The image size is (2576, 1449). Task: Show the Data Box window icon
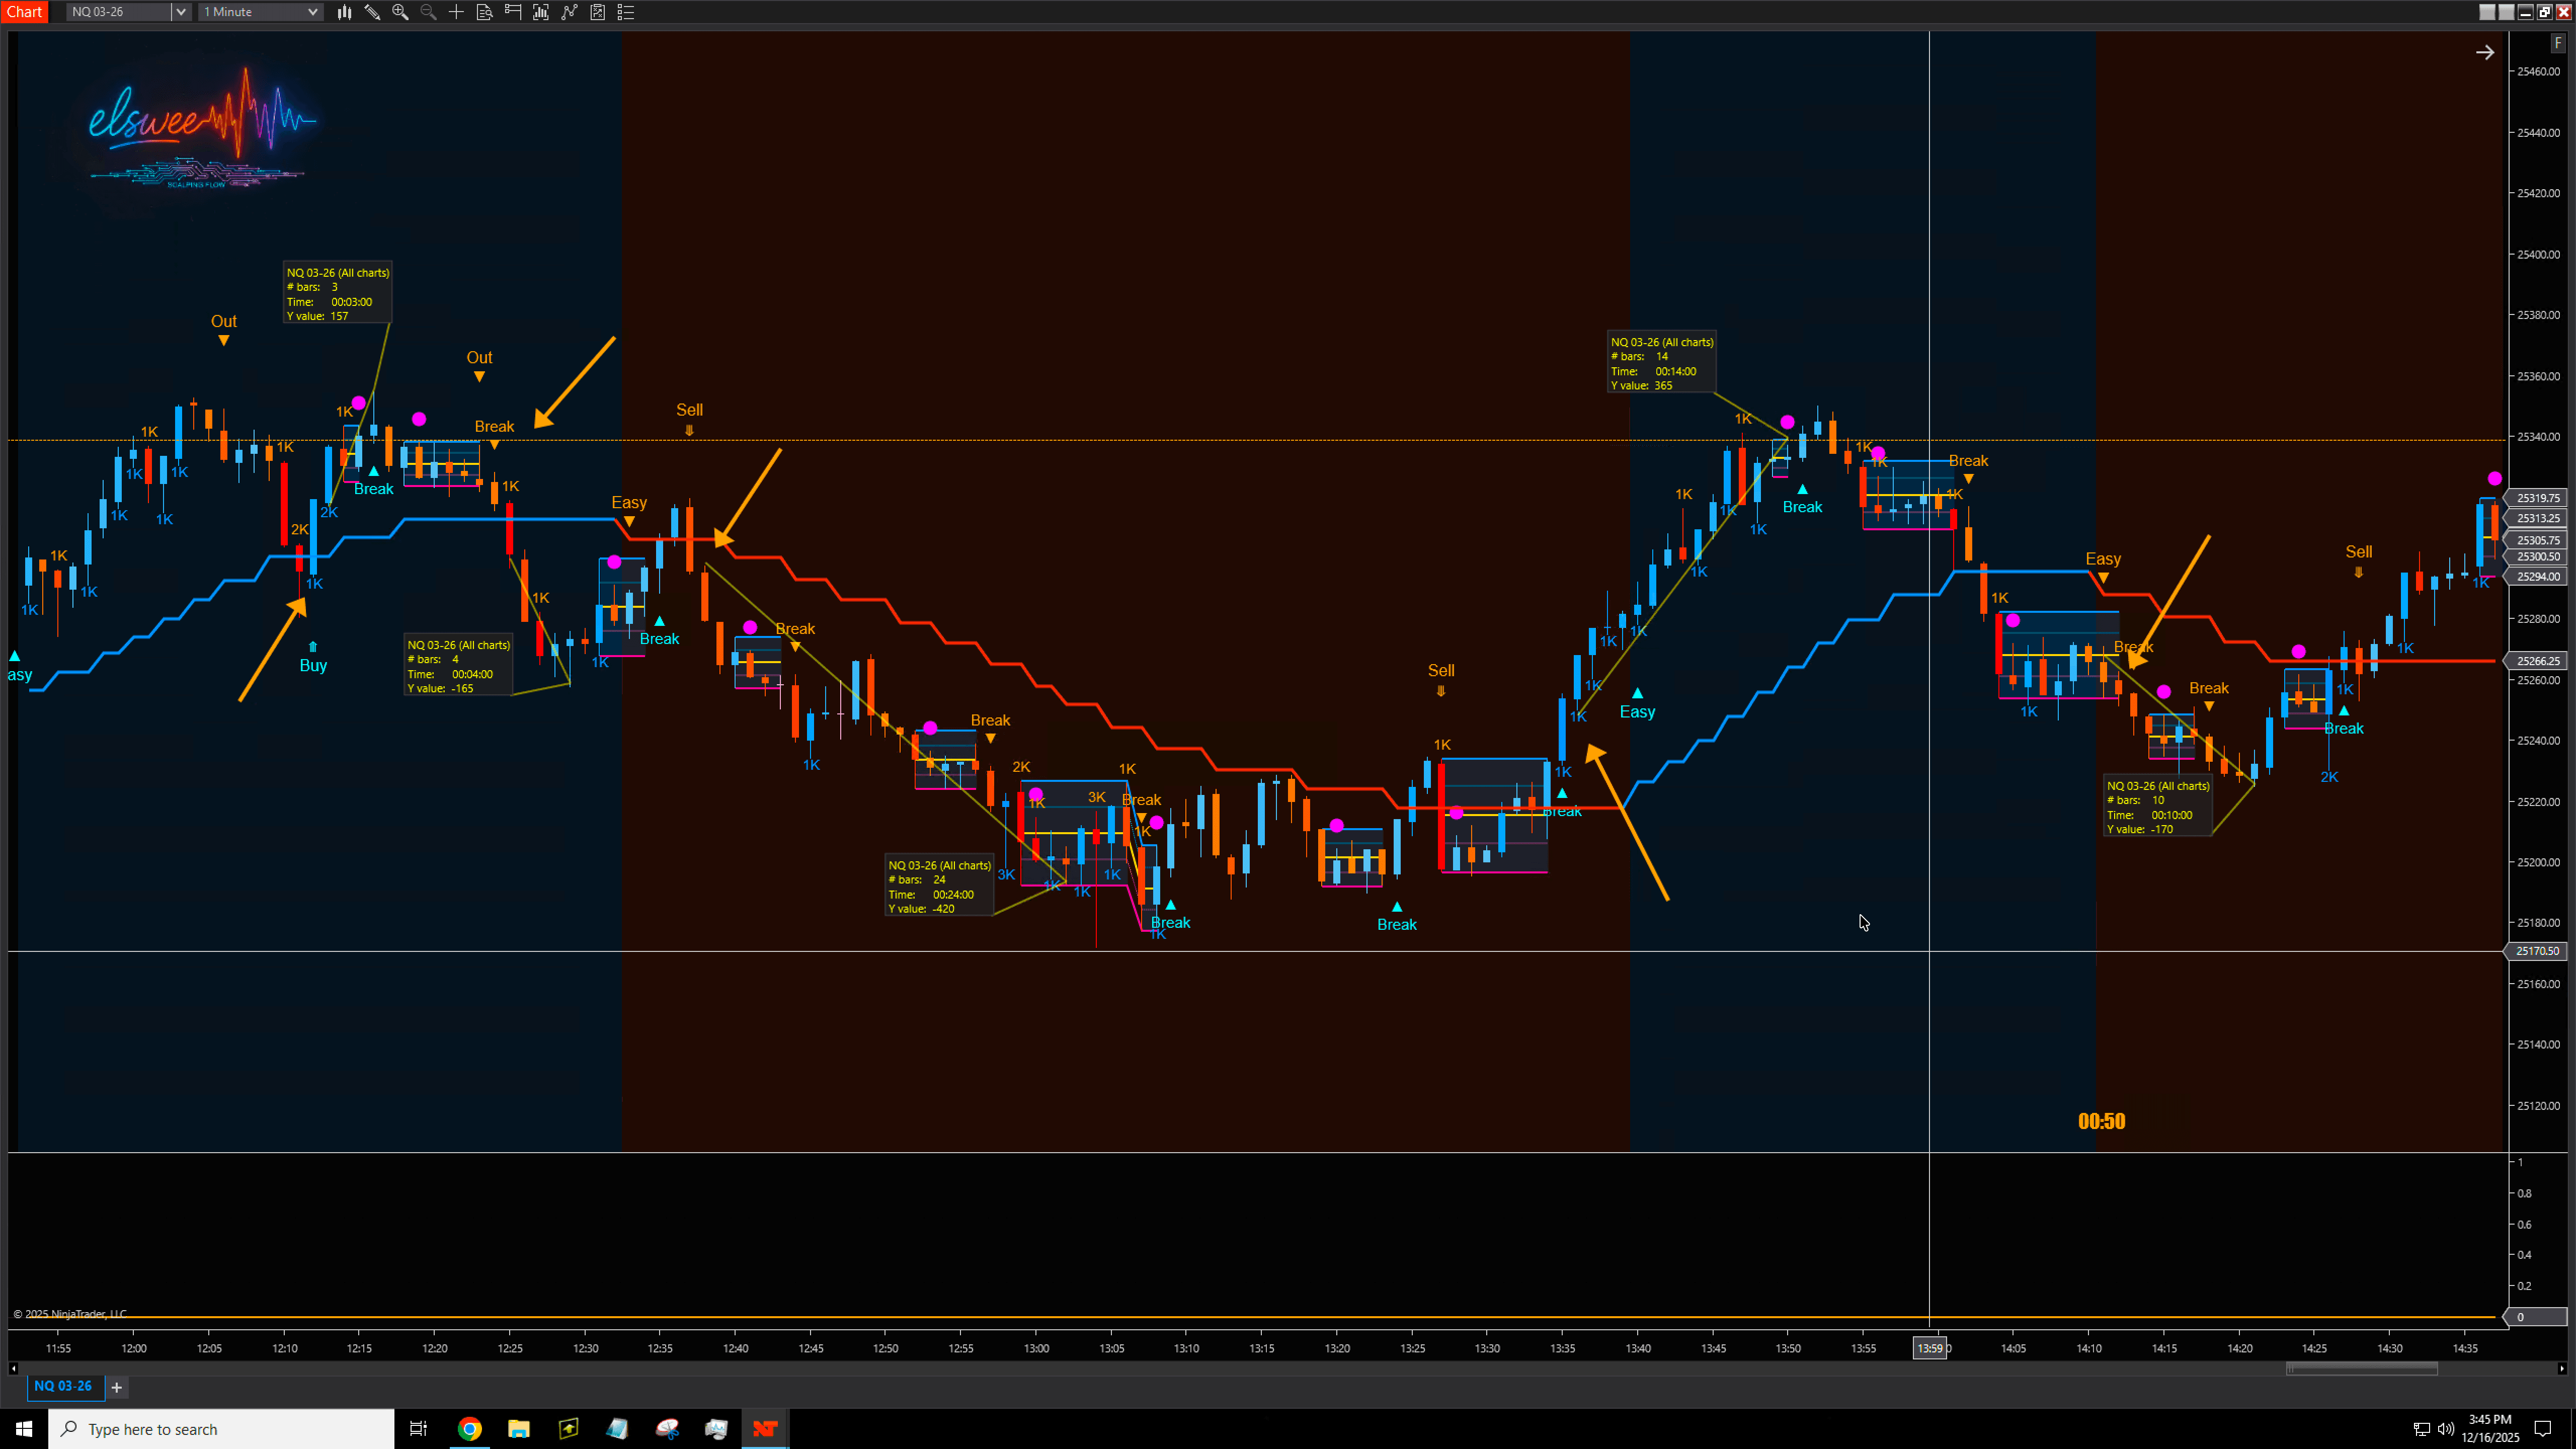click(x=484, y=12)
